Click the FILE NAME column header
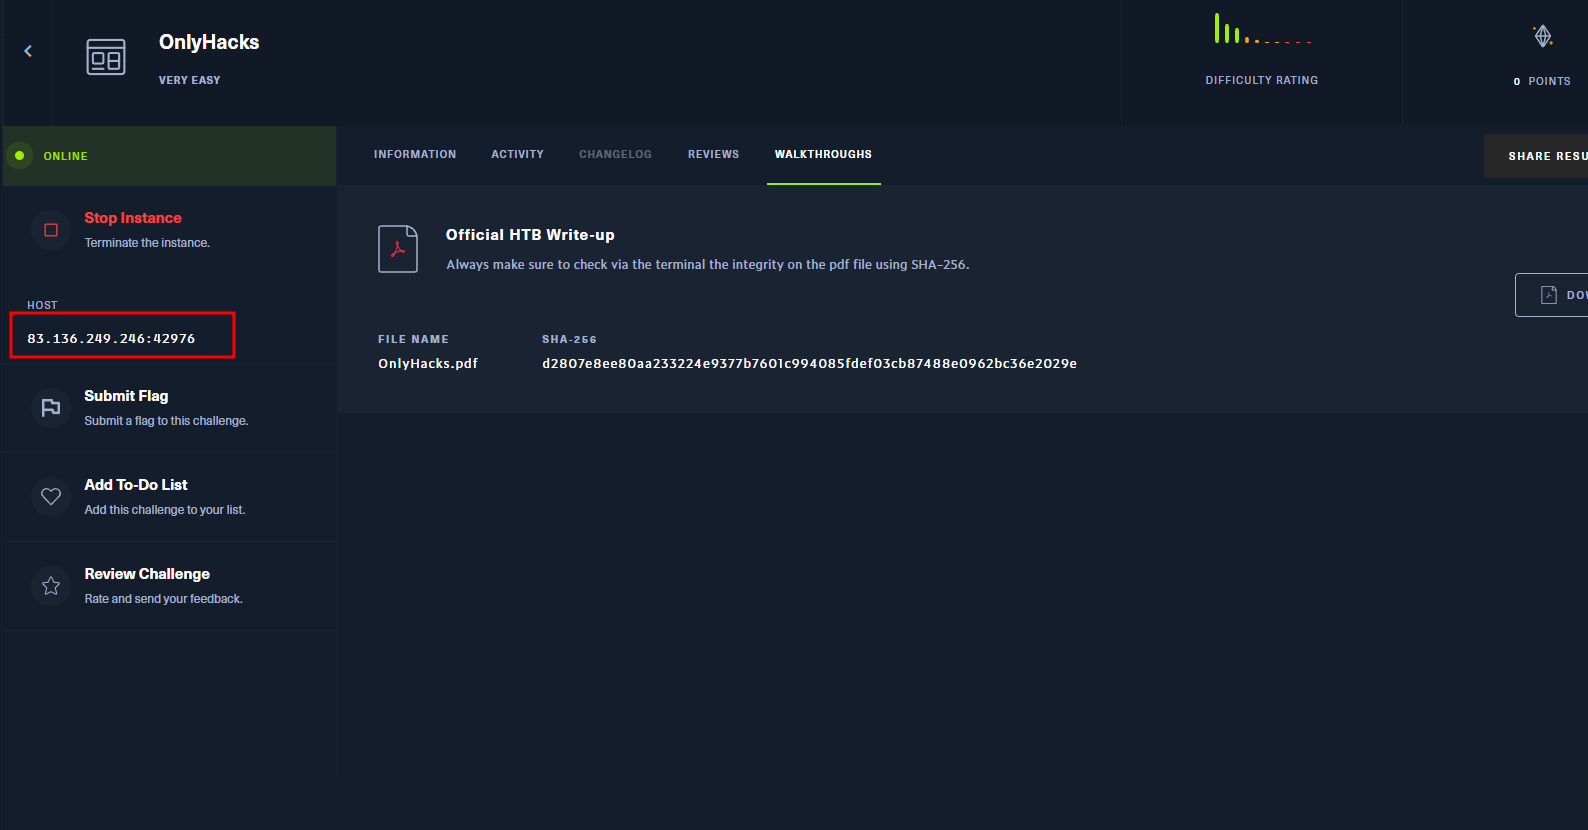Viewport: 1588px width, 830px height. click(x=413, y=340)
